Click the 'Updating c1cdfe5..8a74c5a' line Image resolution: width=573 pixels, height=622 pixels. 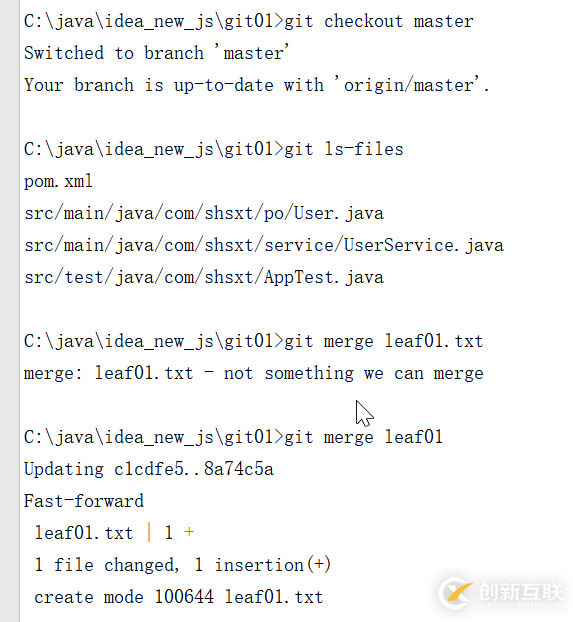point(149,469)
